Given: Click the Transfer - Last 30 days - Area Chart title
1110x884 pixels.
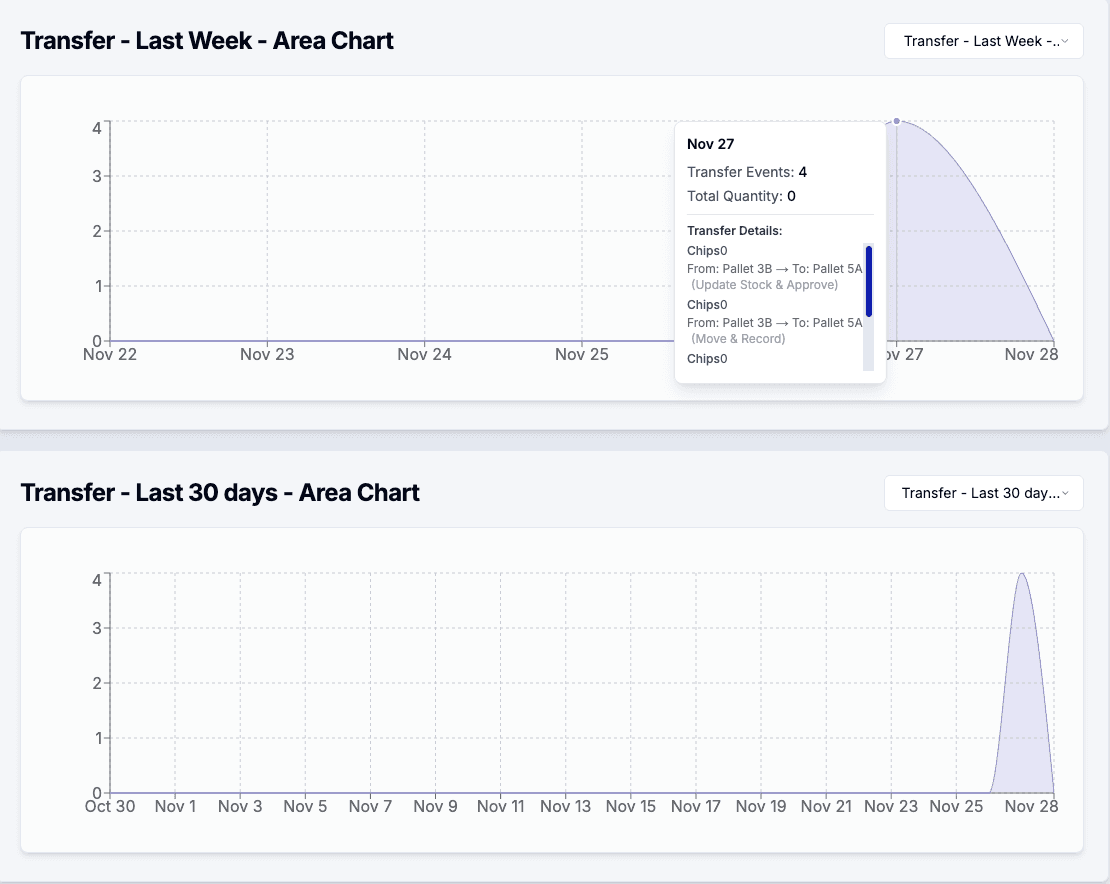Looking at the screenshot, I should click(x=220, y=493).
